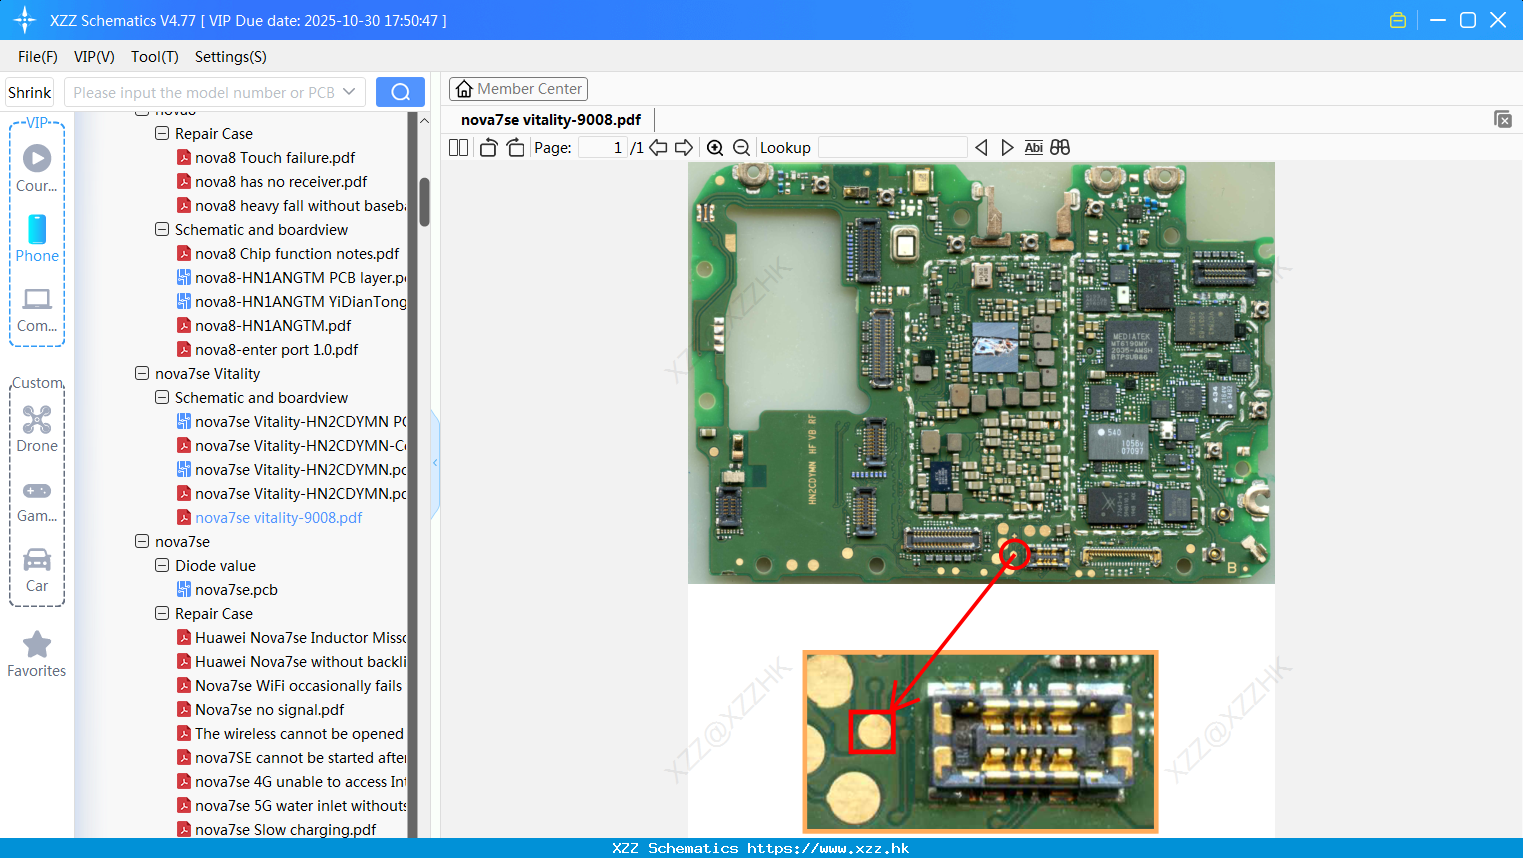Open the Settings(S) menu
Screen dimensions: 1523x858
[231, 57]
